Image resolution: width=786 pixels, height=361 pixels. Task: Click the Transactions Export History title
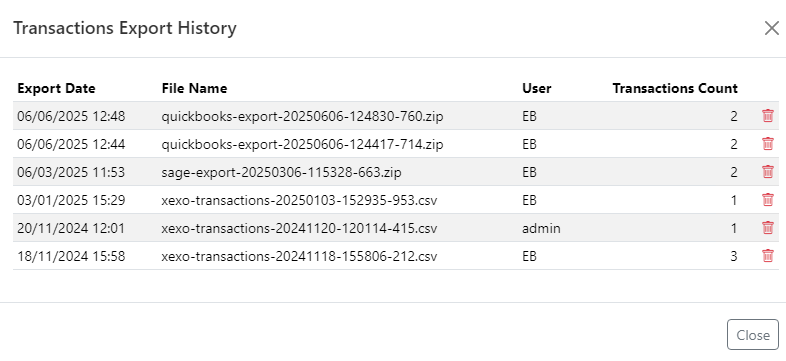pos(124,28)
